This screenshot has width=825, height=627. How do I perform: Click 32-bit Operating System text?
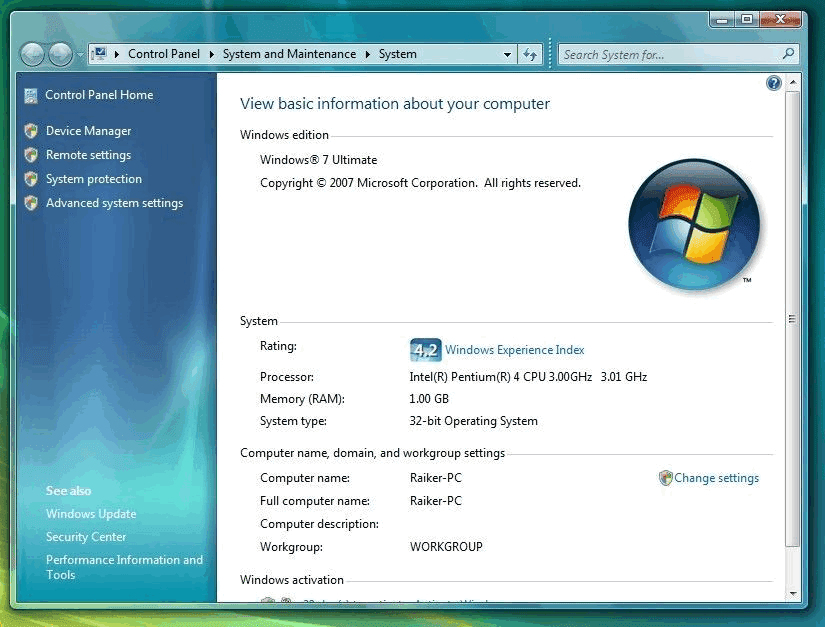point(474,421)
